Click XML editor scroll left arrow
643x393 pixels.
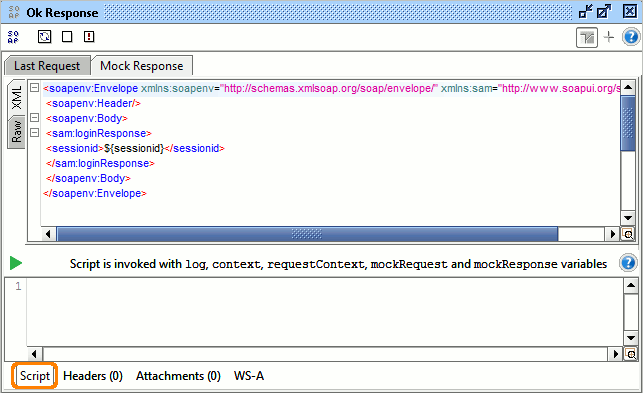48,234
